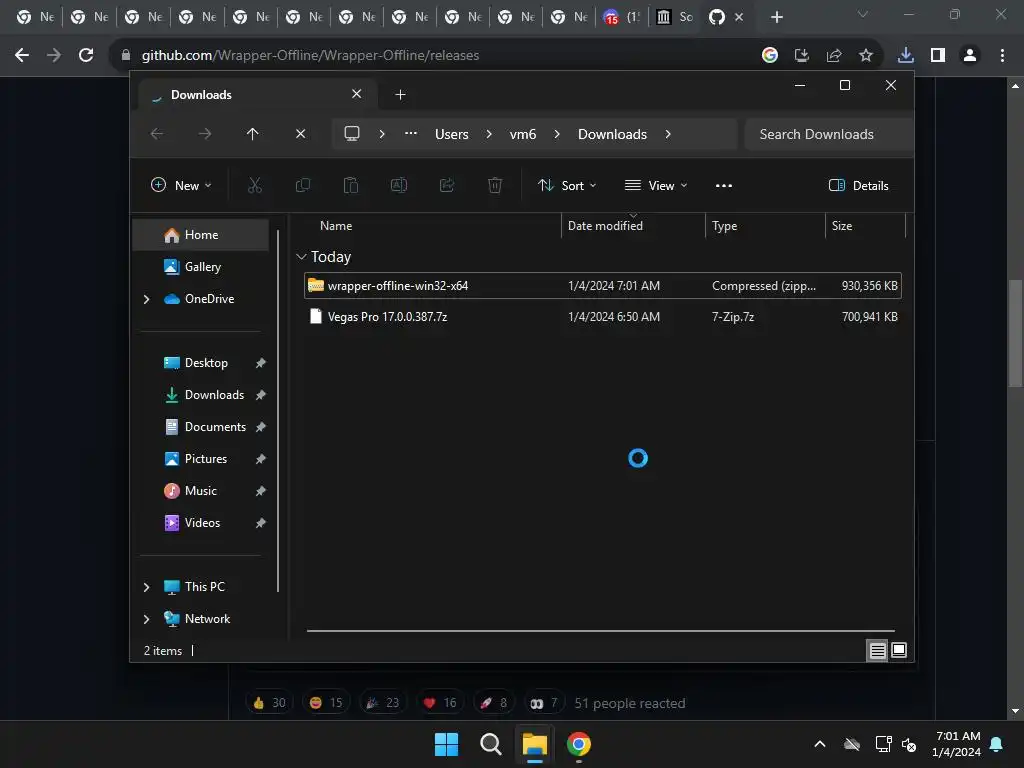Viewport: 1024px width, 768px height.
Task: Expand the Network tree node
Action: click(x=146, y=619)
